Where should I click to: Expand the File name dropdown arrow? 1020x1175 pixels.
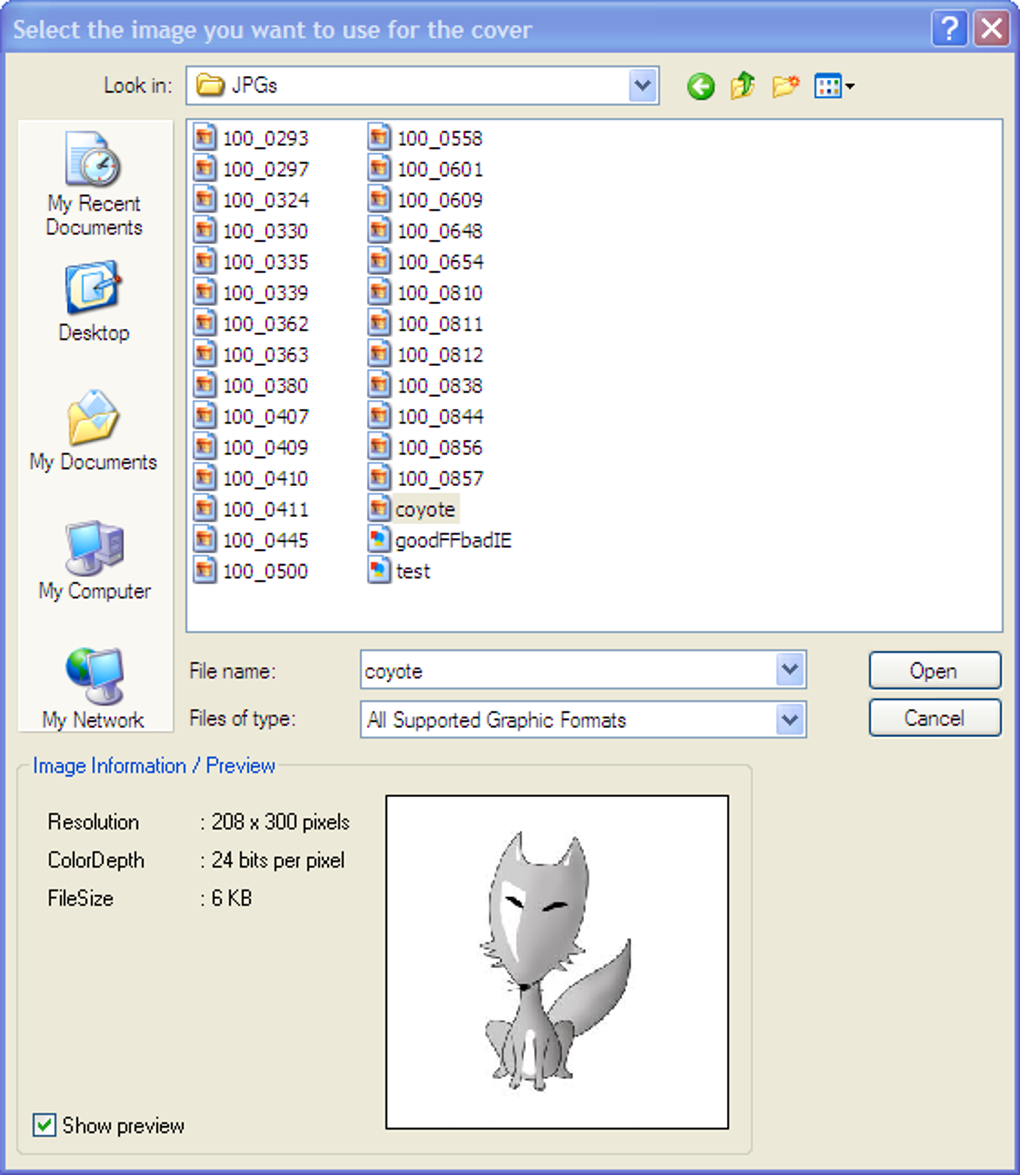tap(789, 669)
